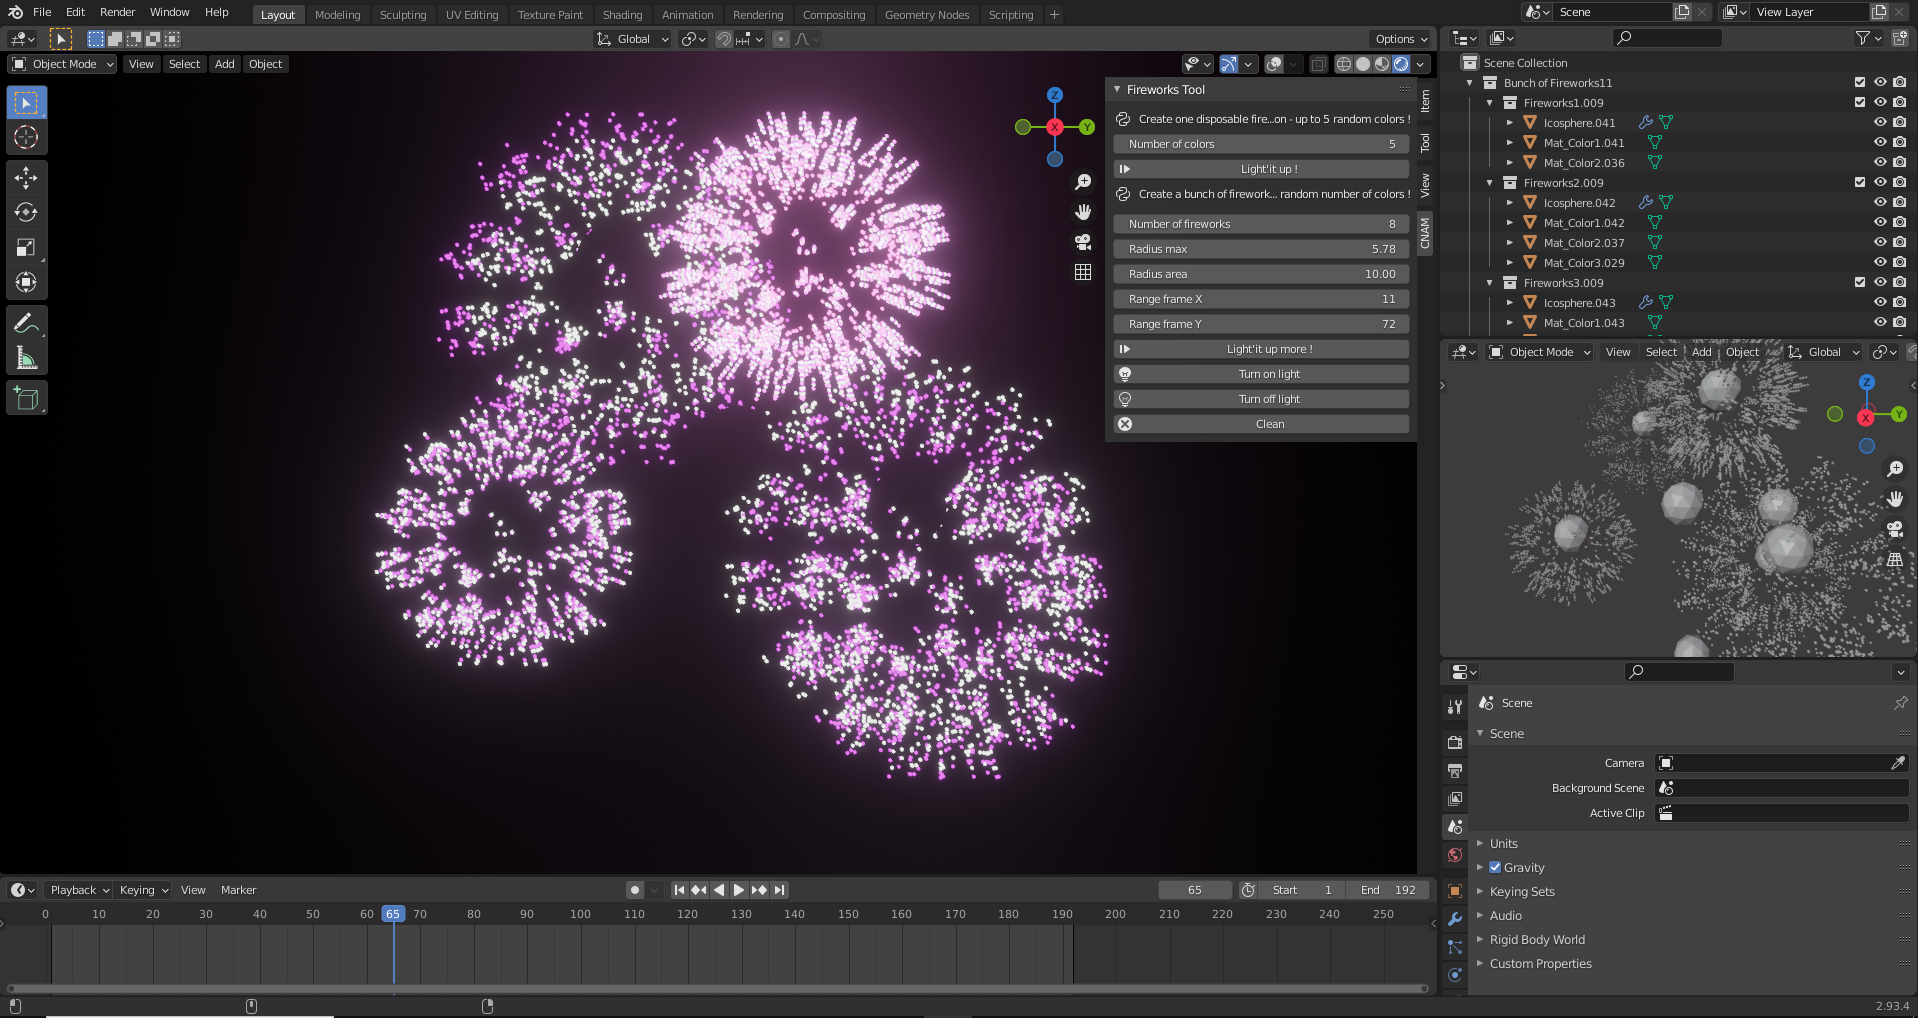
Task: Exclude Fireworks2.009 collection via checkbox
Action: (x=1860, y=183)
